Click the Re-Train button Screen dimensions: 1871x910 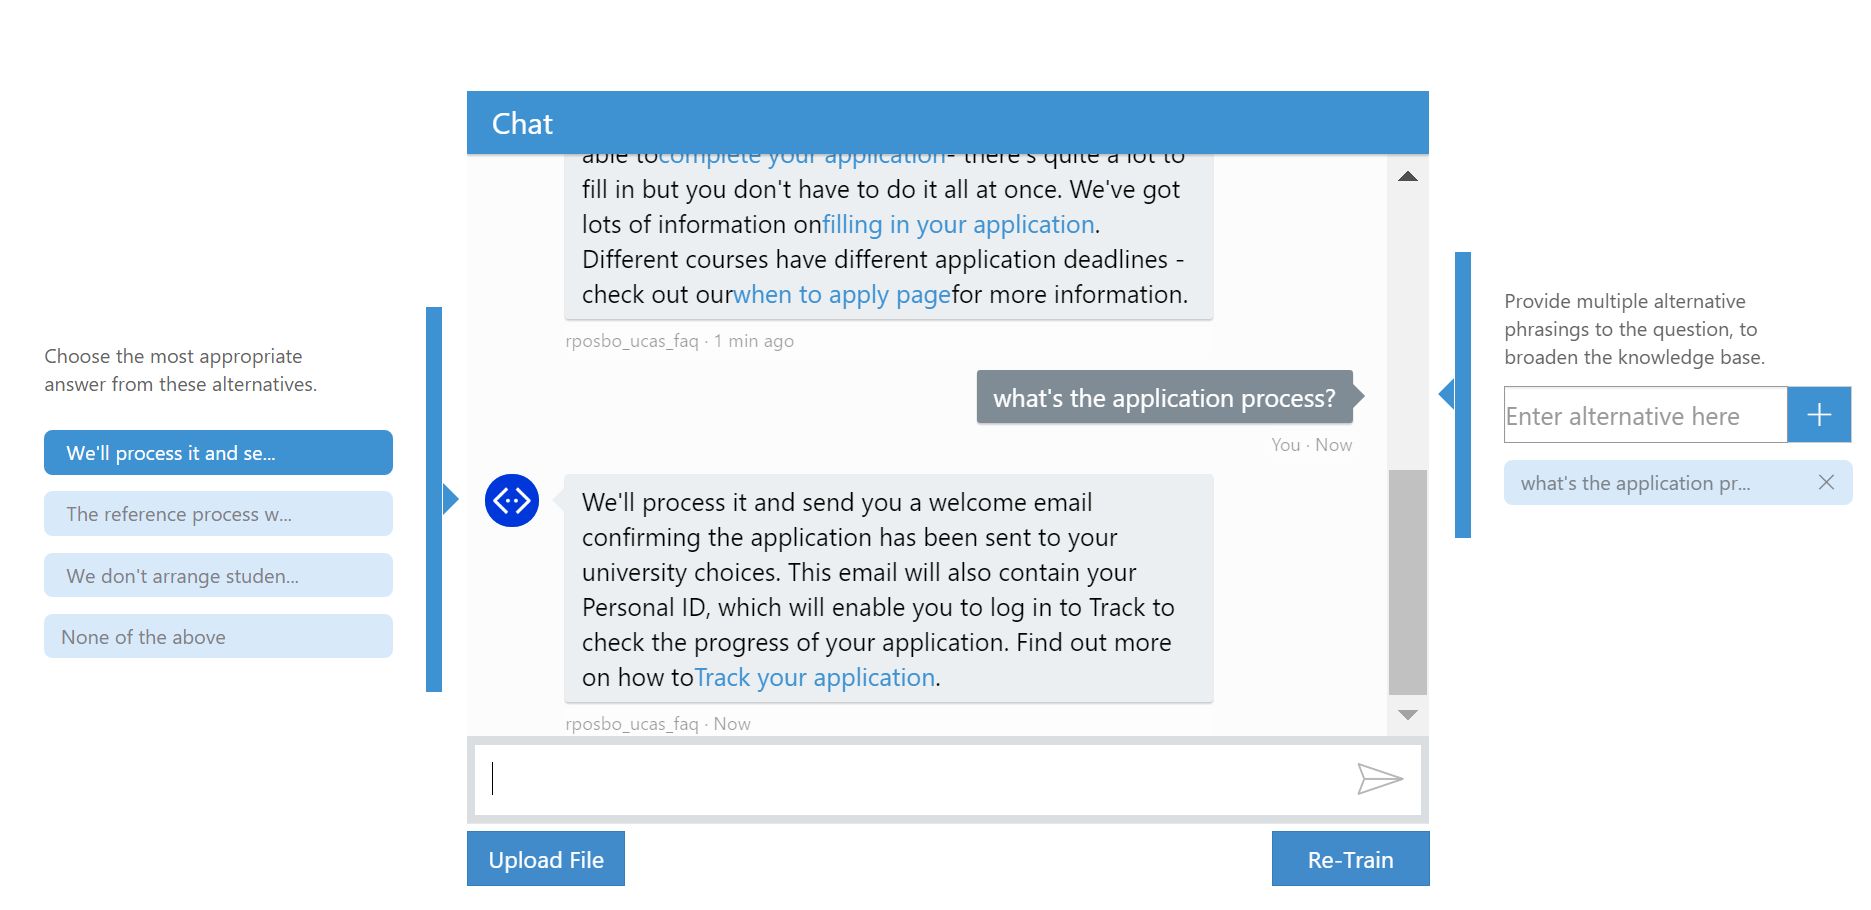pyautogui.click(x=1350, y=859)
